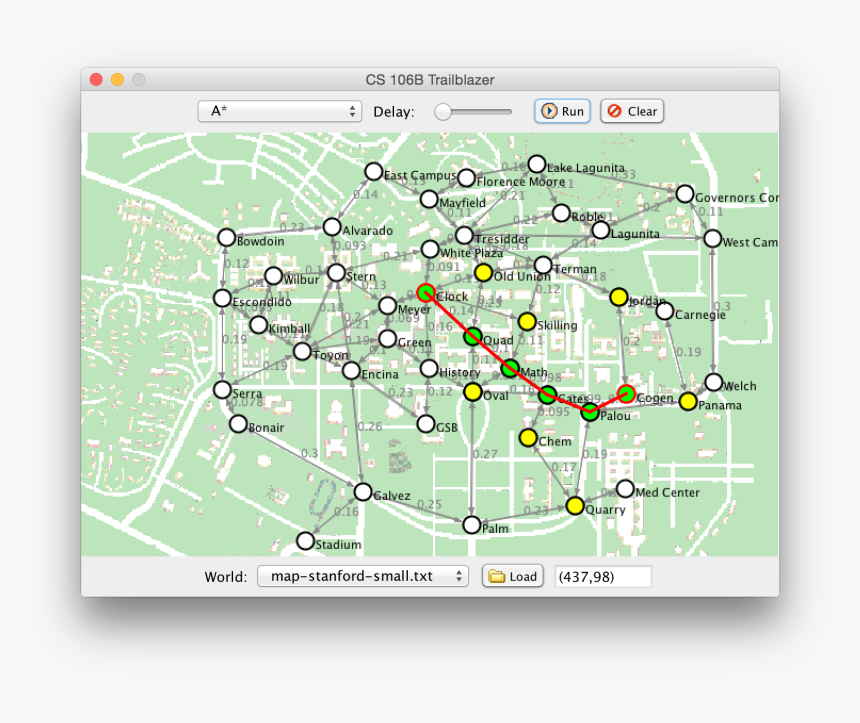Image resolution: width=860 pixels, height=723 pixels.
Task: Click the Run button
Action: pos(562,111)
